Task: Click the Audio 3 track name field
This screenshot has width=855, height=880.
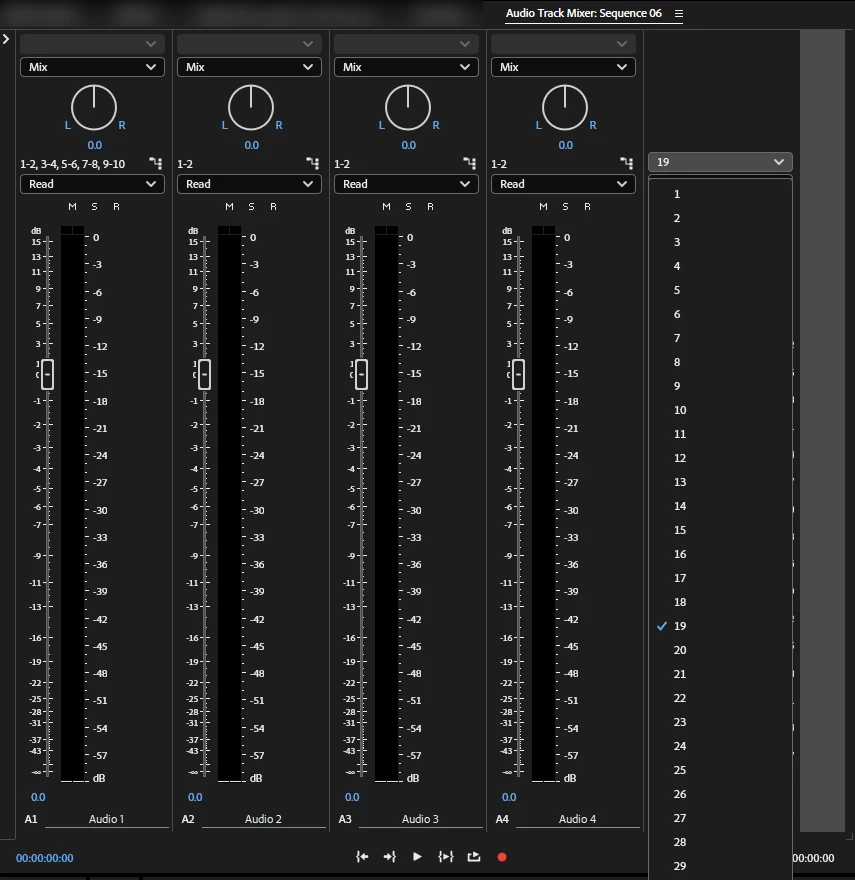Action: click(x=420, y=819)
